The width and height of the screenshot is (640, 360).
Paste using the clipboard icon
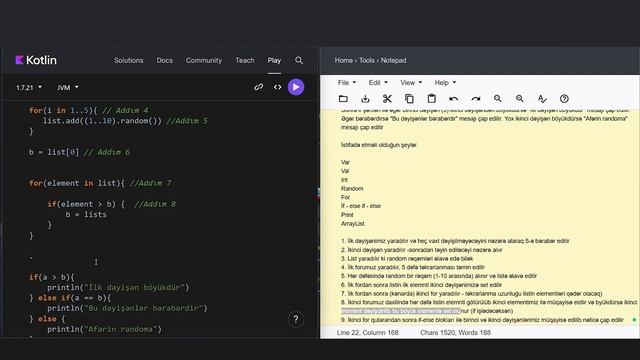coord(431,98)
